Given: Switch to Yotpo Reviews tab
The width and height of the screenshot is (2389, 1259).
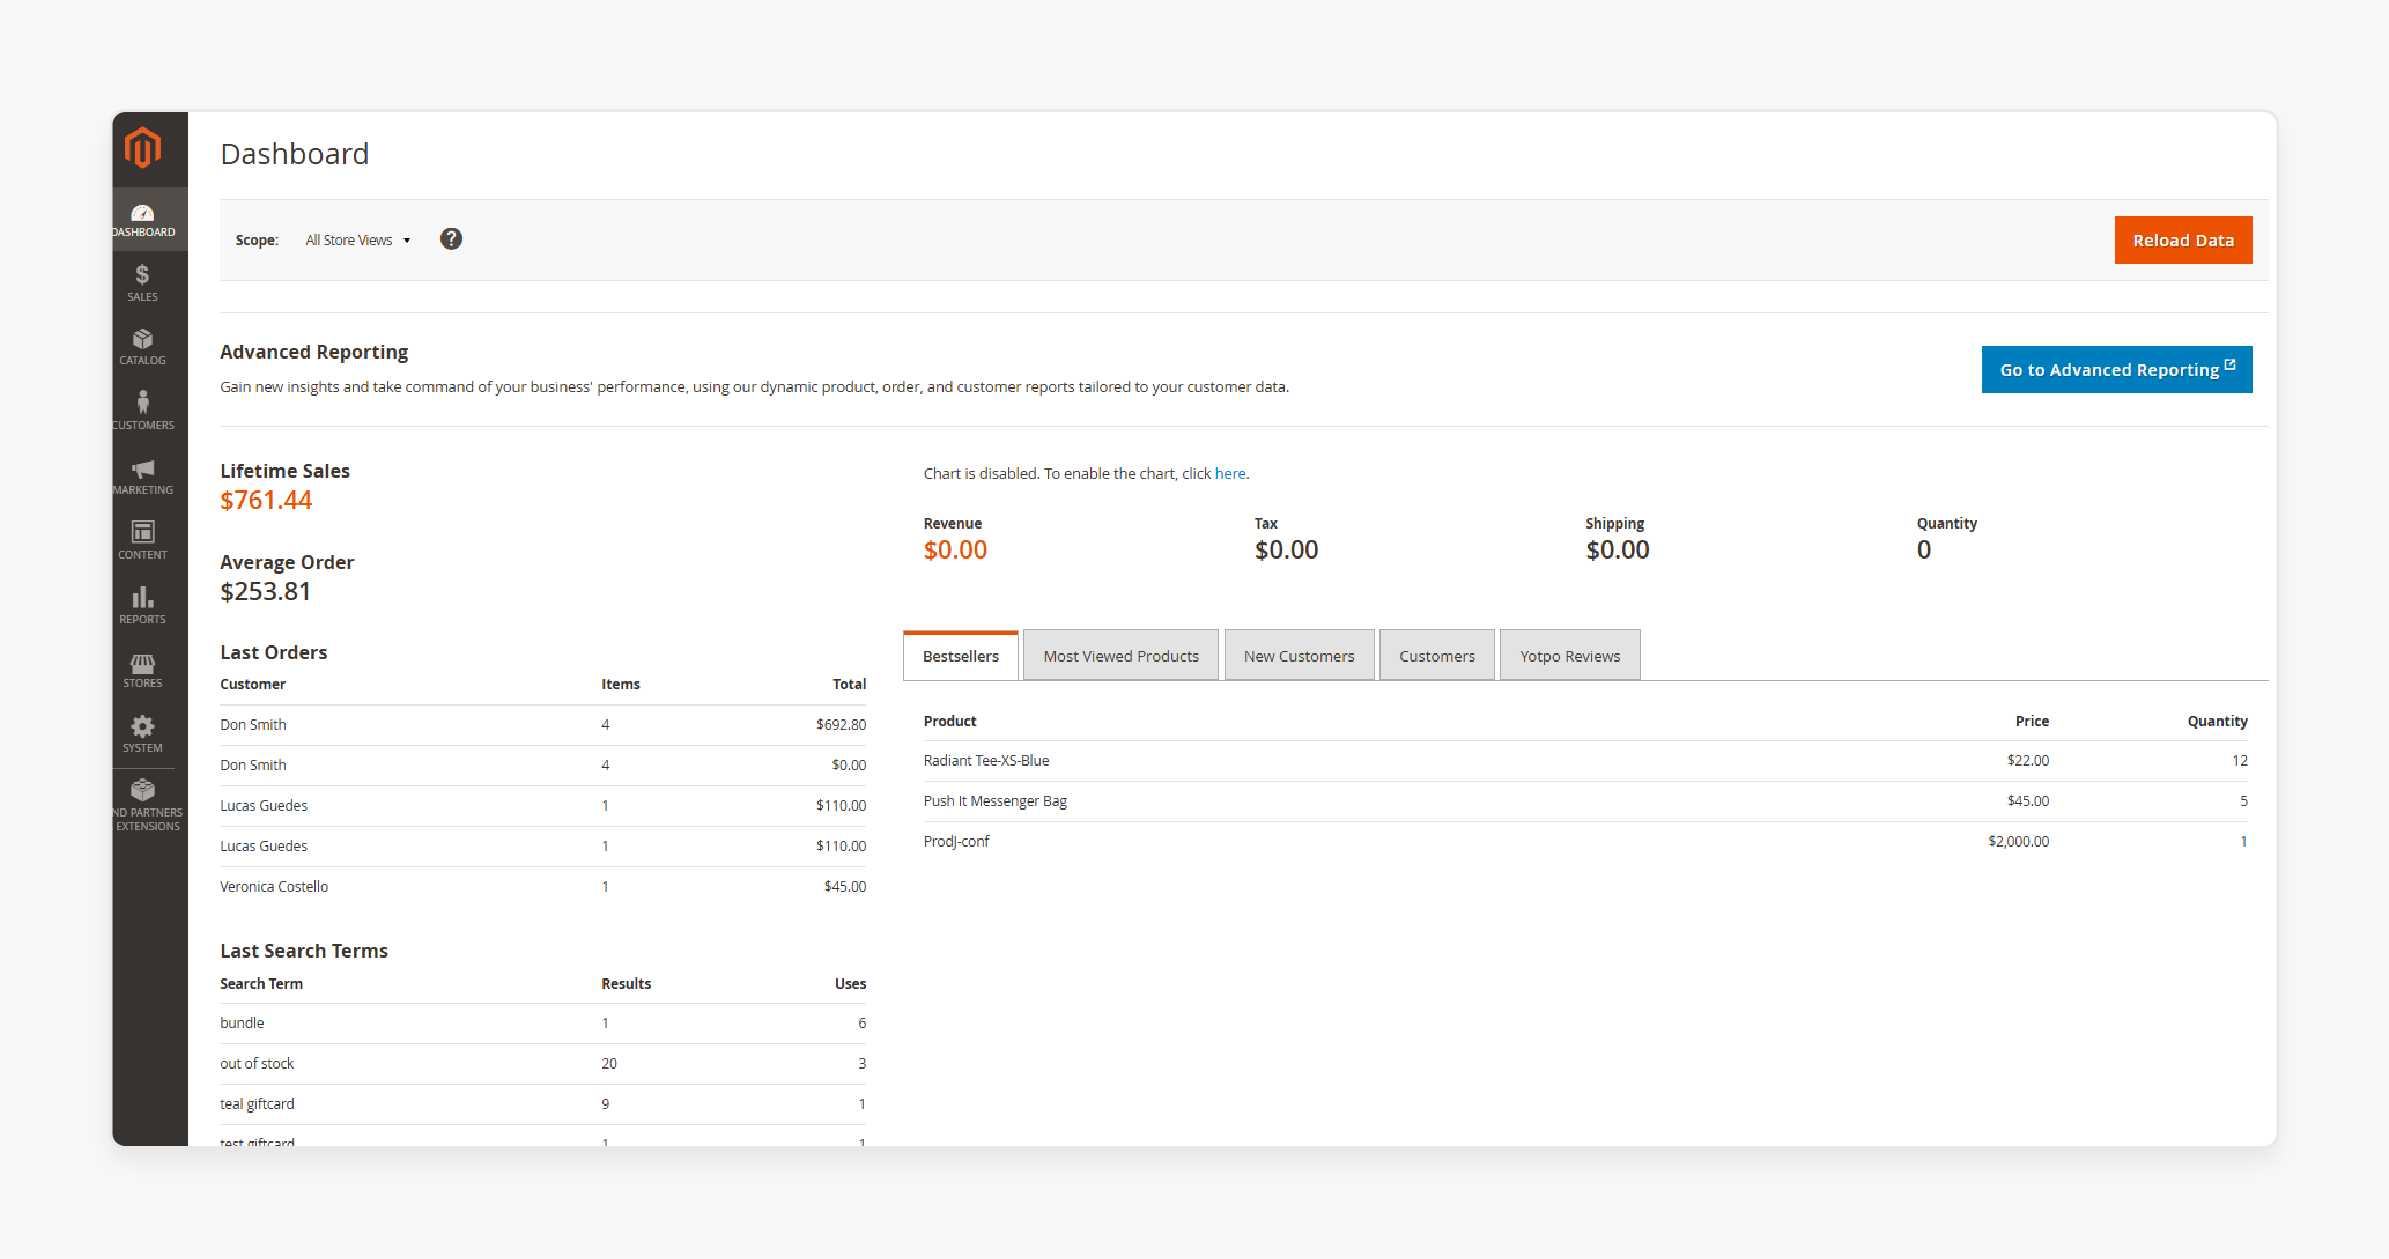Looking at the screenshot, I should [1570, 656].
